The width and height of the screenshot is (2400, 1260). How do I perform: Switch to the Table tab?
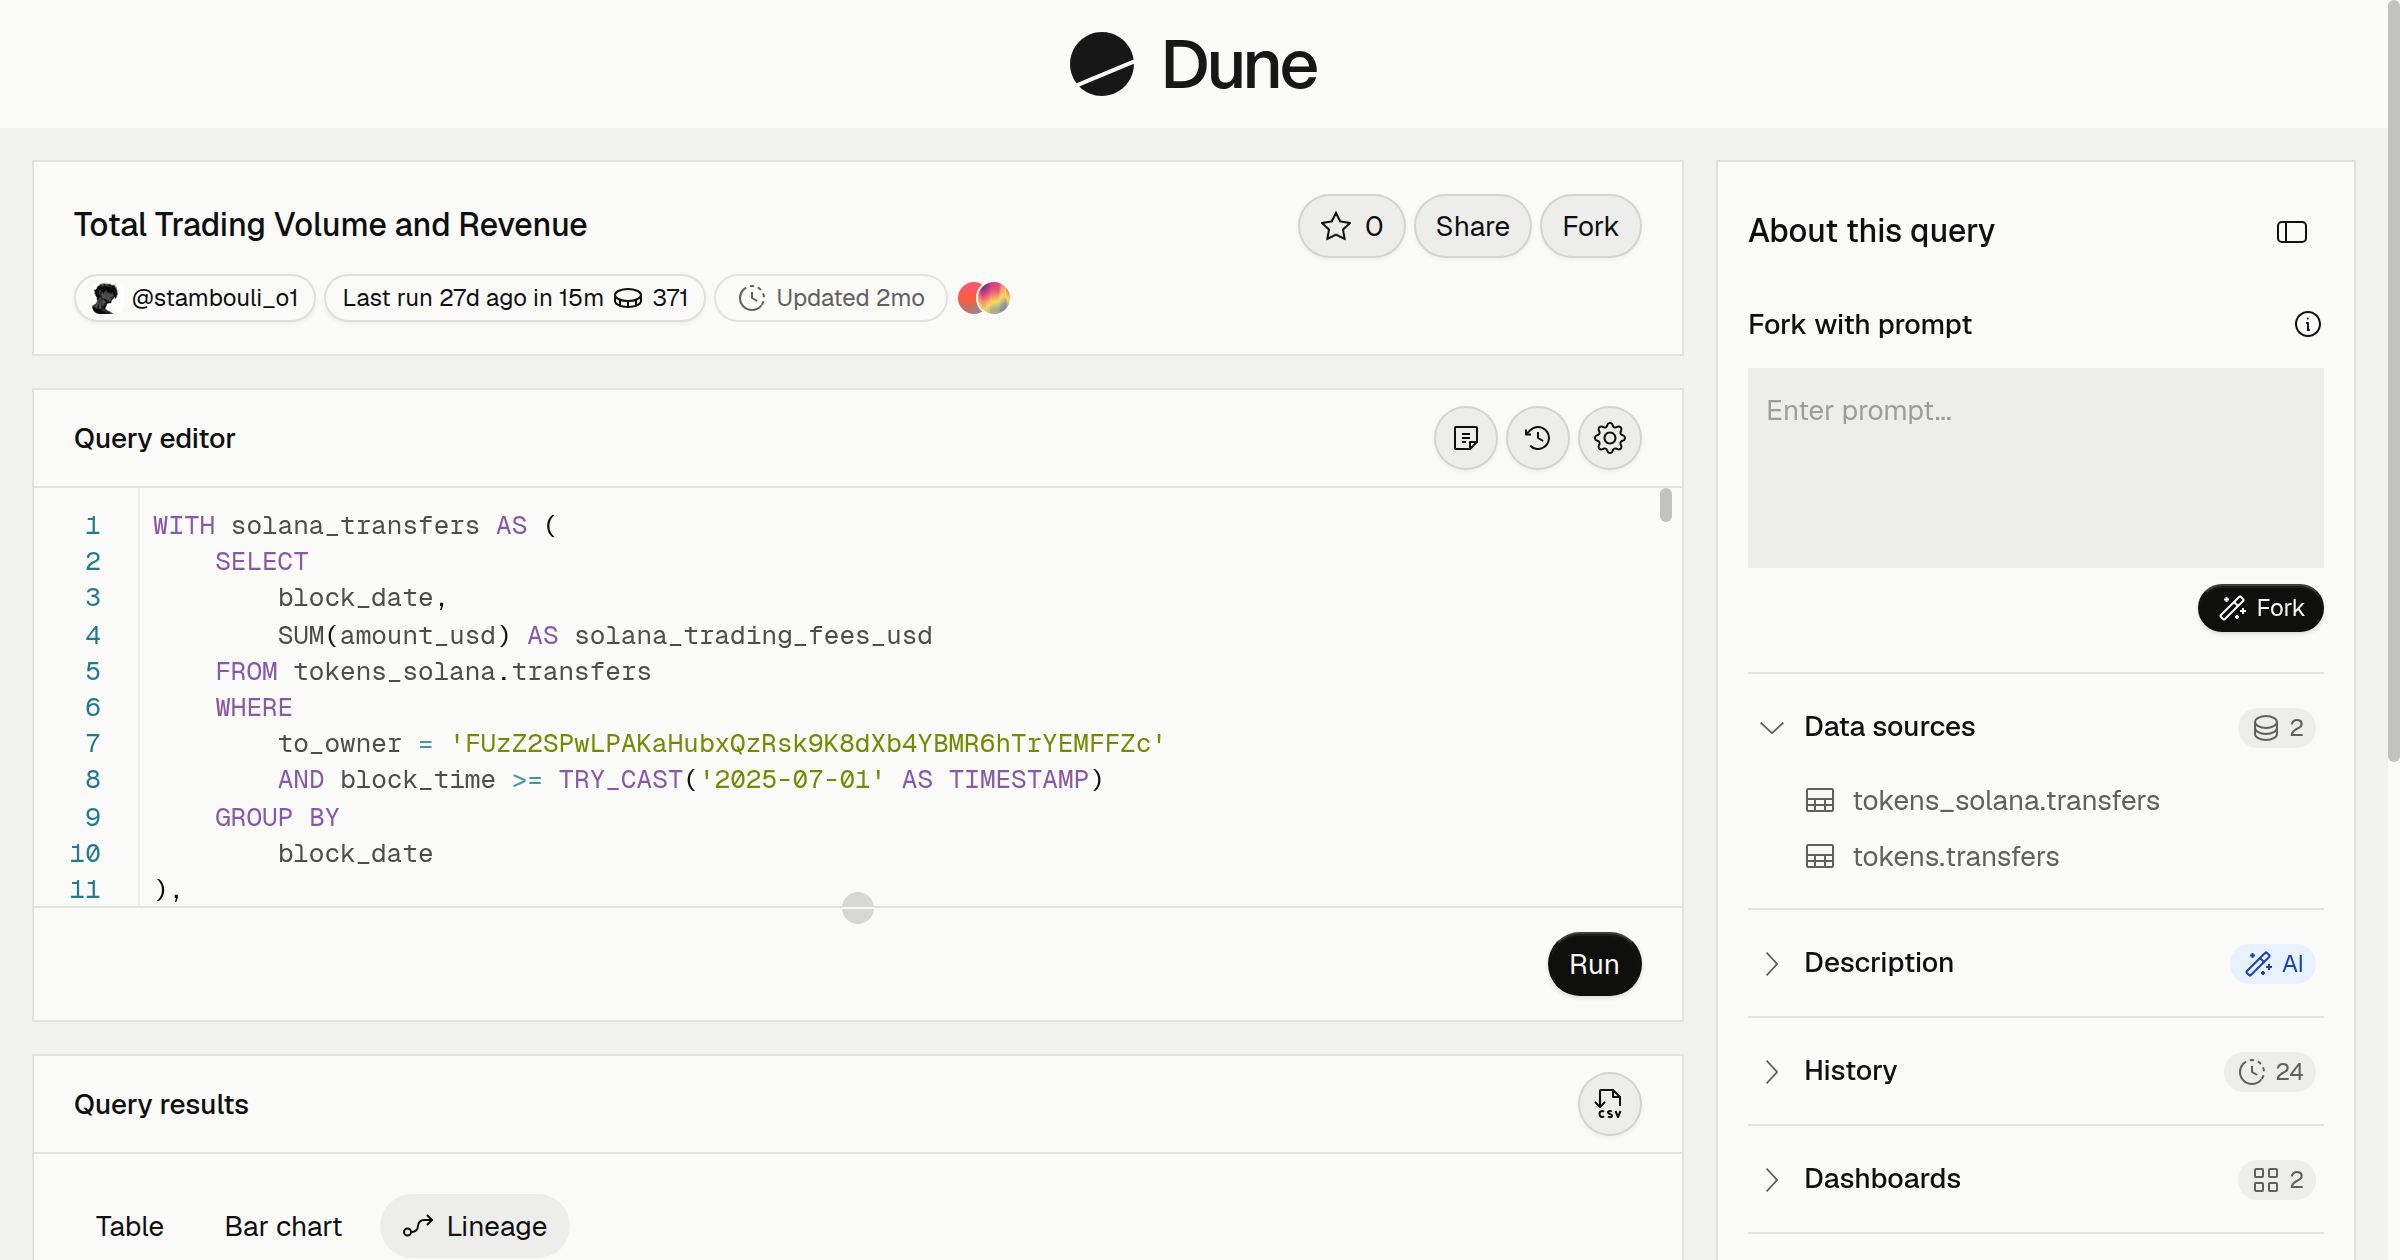[130, 1226]
